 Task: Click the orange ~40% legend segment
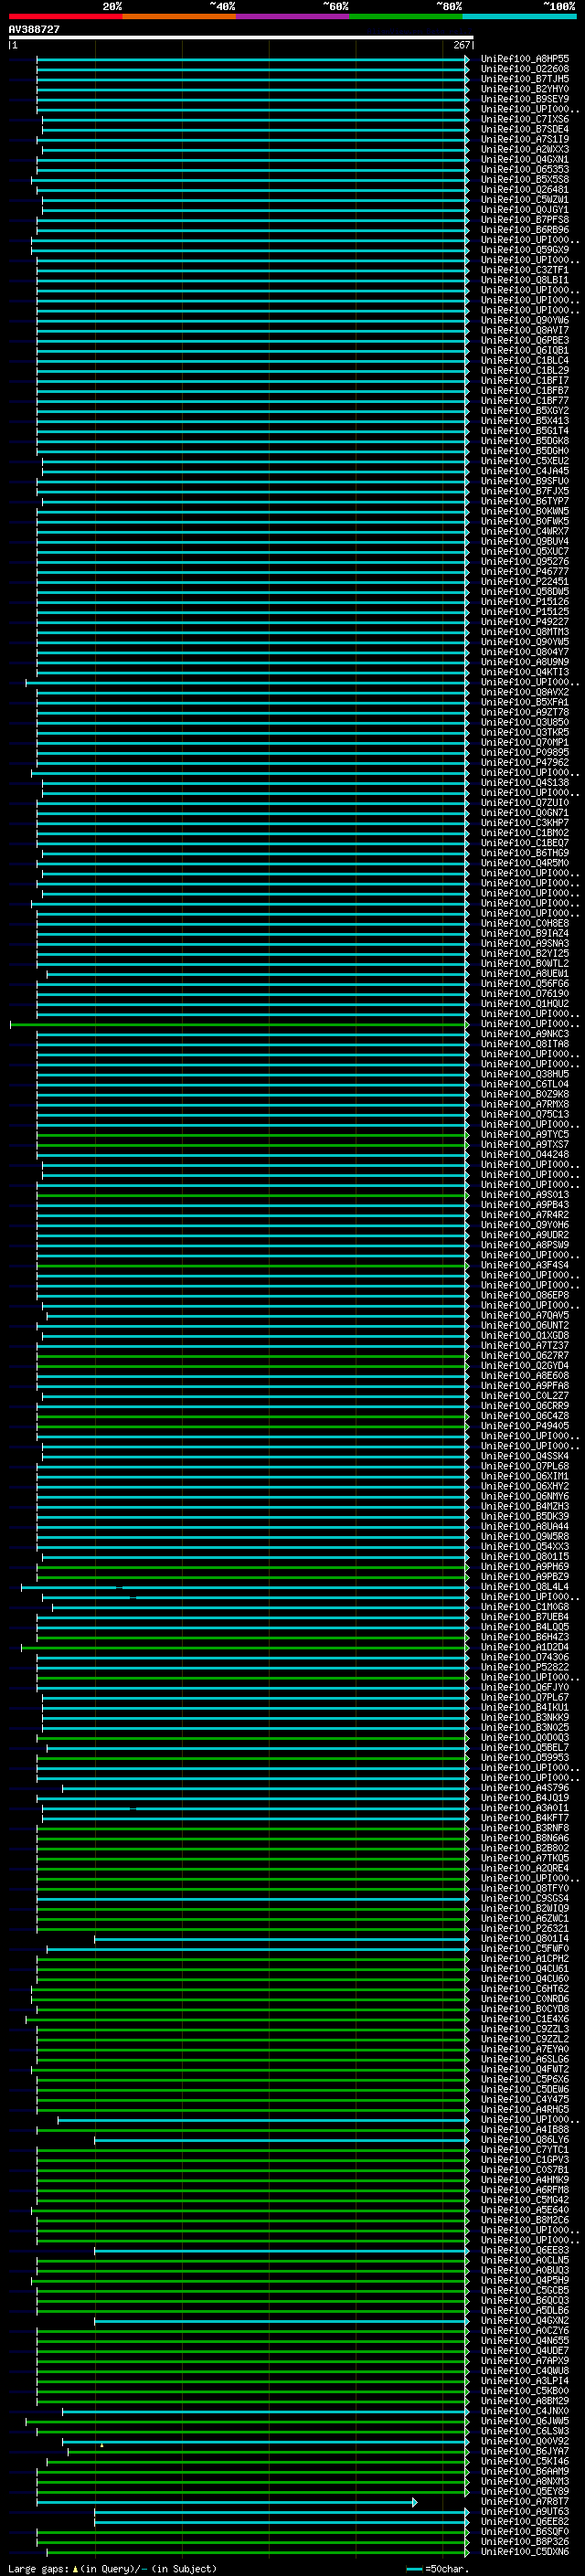[179, 16]
